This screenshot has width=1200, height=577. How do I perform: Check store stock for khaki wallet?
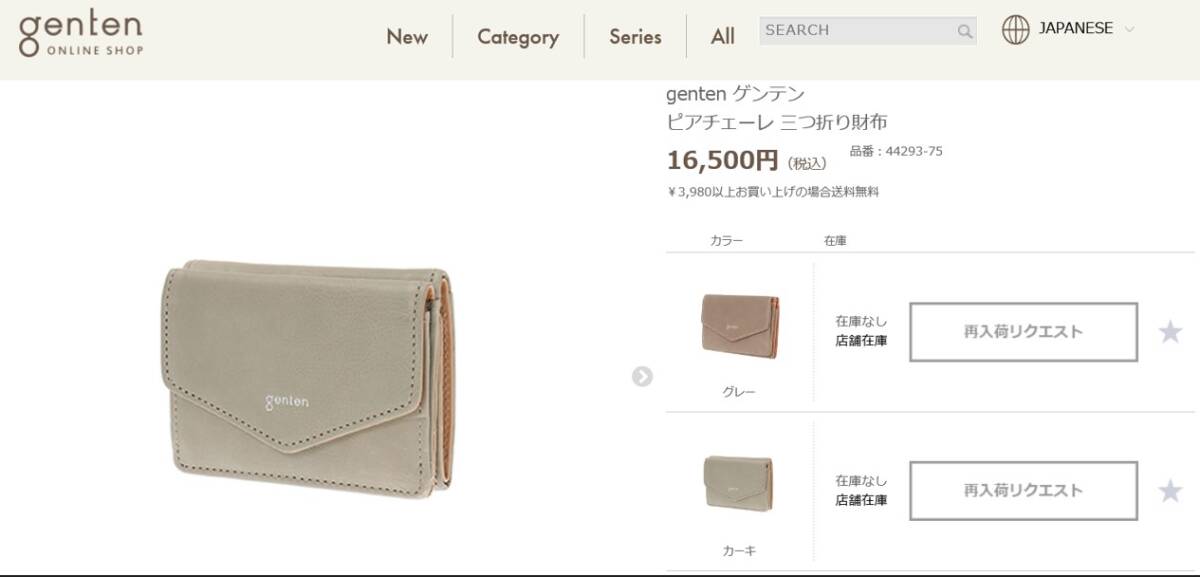tap(861, 500)
